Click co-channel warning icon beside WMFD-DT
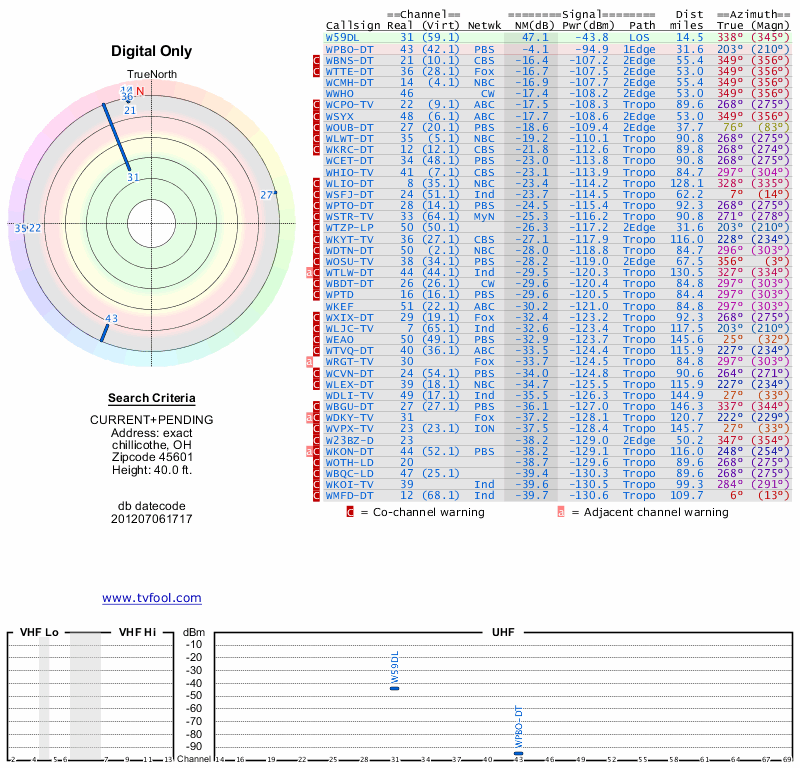 (317, 495)
